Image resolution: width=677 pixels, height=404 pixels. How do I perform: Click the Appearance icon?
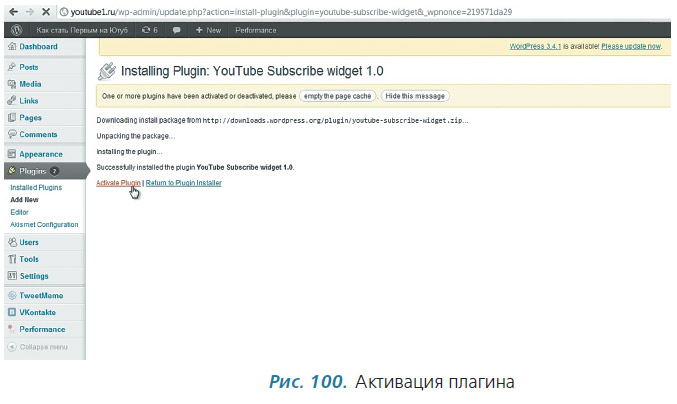pos(12,154)
